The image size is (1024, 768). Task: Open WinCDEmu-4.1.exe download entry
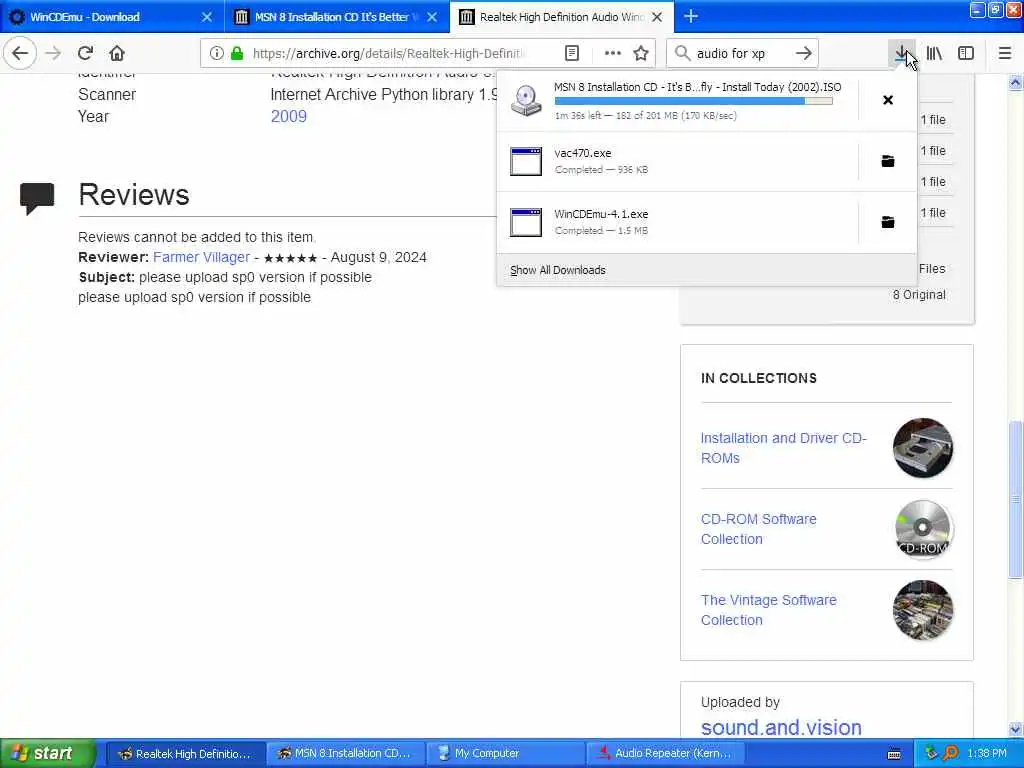tap(677, 223)
